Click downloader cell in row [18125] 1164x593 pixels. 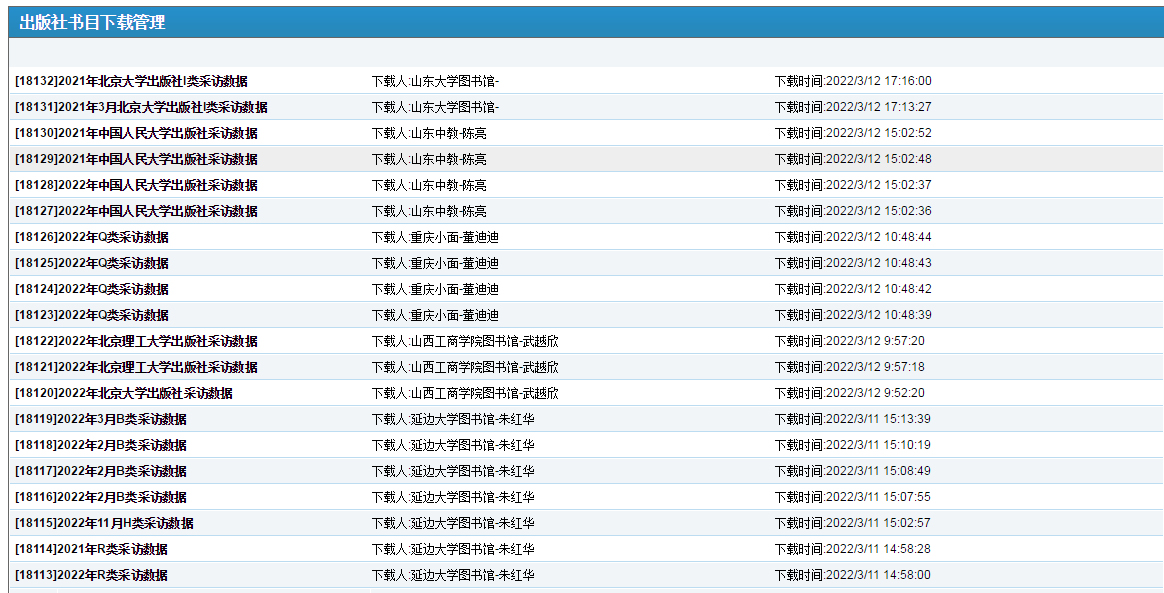click(x=435, y=263)
